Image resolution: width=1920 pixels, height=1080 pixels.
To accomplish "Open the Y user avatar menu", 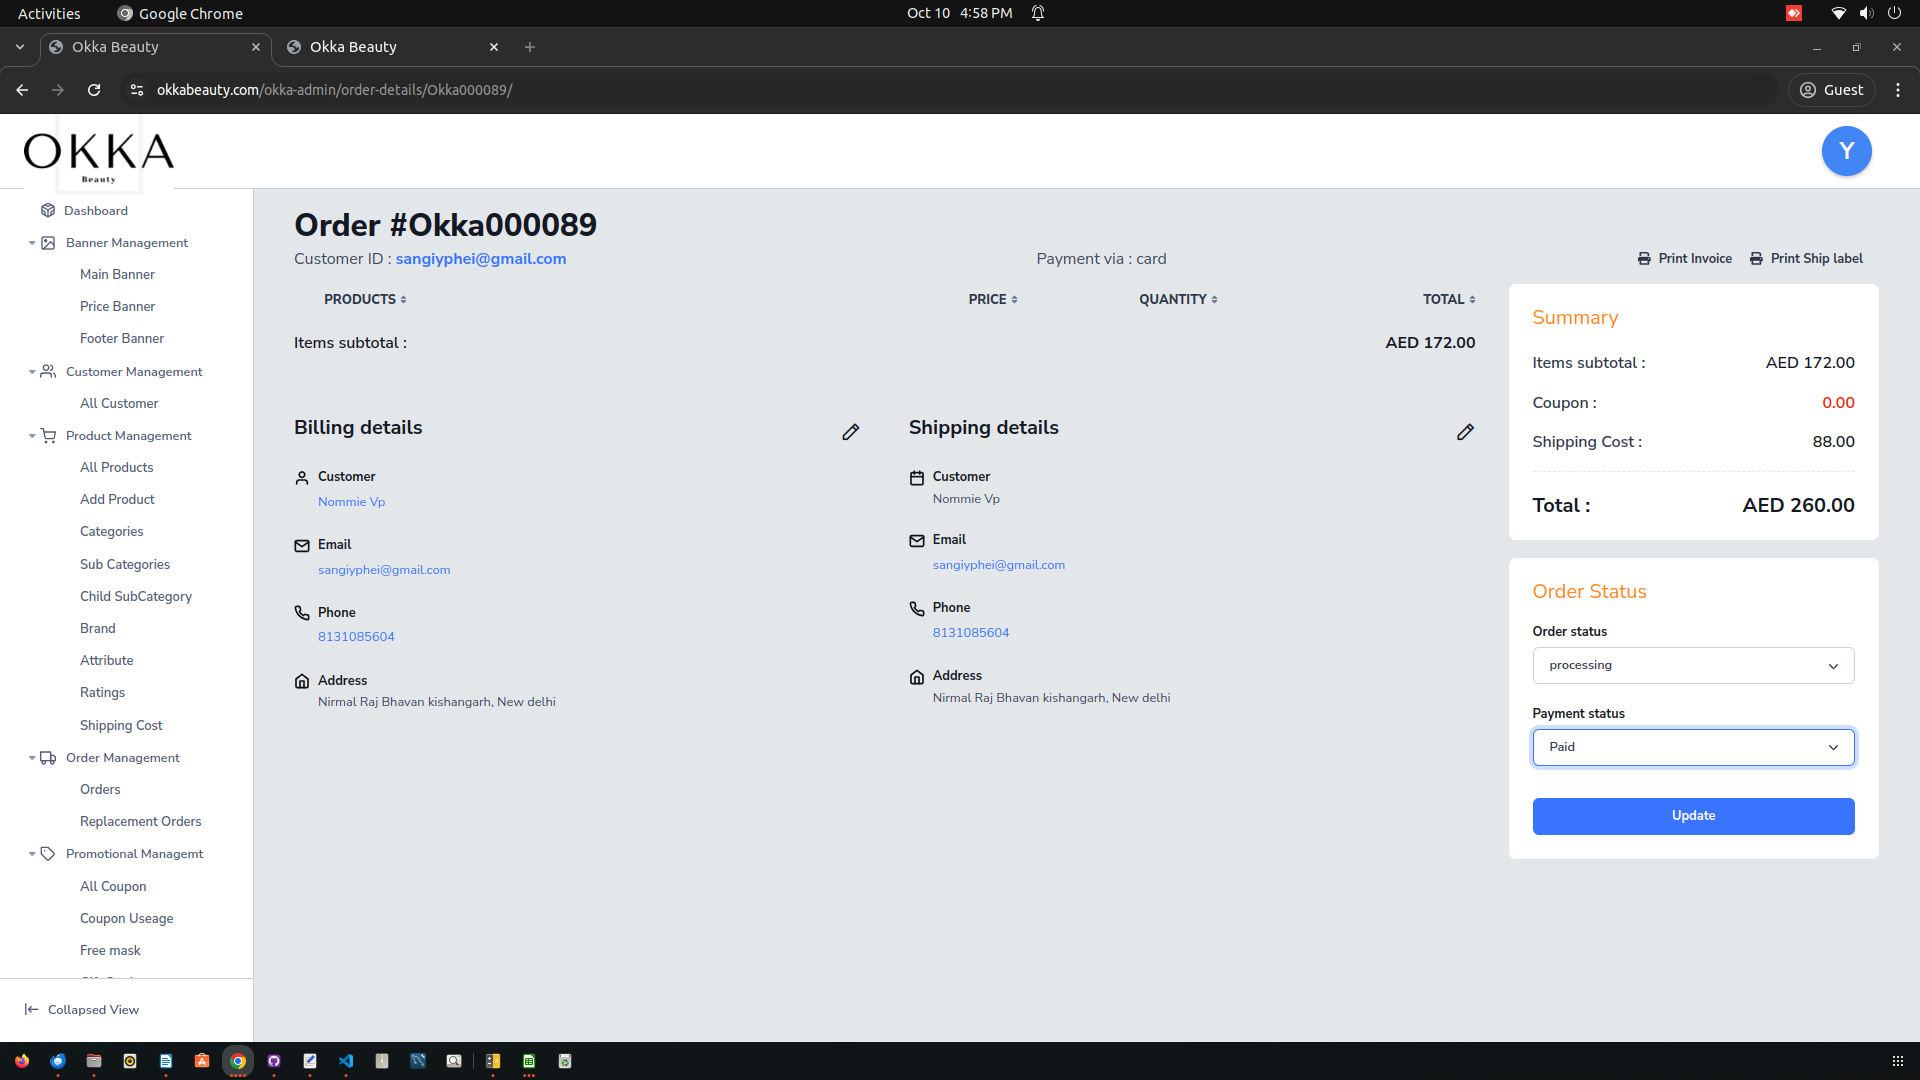I will coord(1846,151).
